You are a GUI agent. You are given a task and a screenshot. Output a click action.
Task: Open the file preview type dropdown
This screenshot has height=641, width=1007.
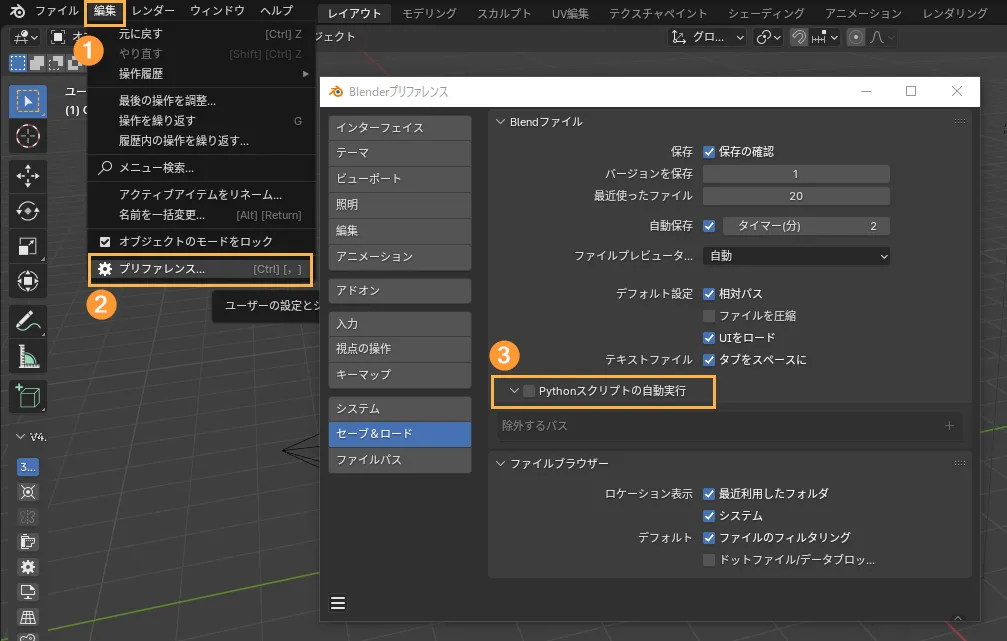click(796, 256)
